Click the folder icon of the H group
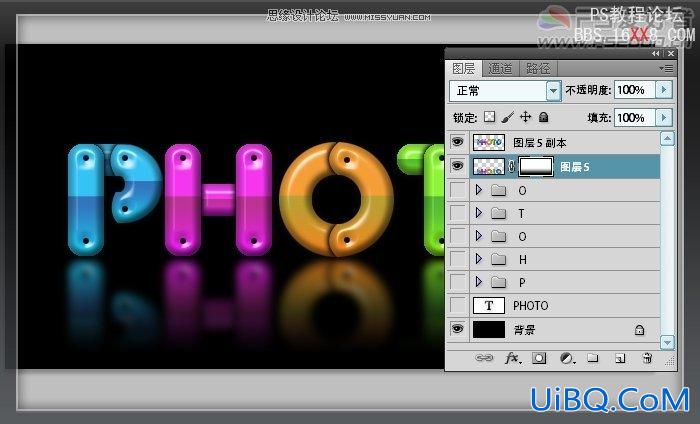This screenshot has width=700, height=424. click(x=498, y=259)
